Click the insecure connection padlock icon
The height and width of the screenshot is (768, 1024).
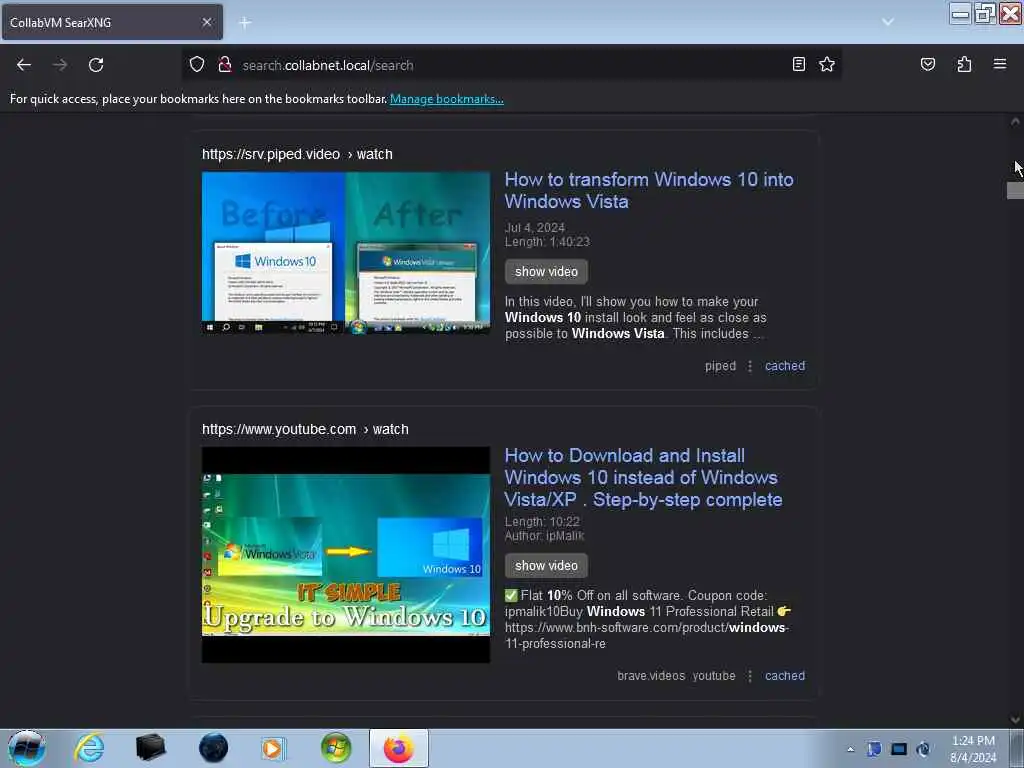click(x=225, y=64)
